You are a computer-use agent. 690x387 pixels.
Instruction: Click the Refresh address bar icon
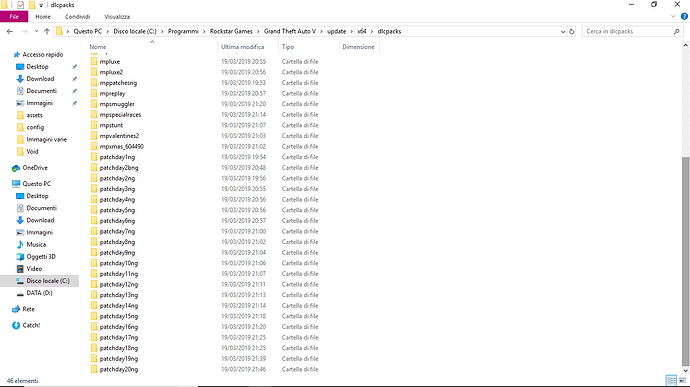tap(572, 31)
